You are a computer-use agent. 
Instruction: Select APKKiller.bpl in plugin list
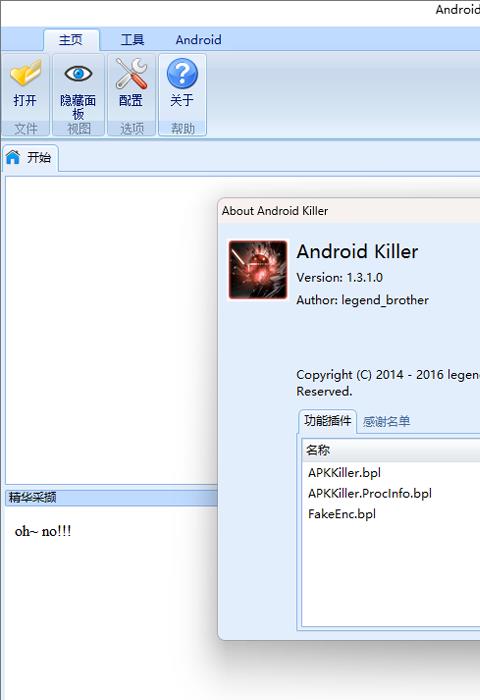tap(344, 472)
